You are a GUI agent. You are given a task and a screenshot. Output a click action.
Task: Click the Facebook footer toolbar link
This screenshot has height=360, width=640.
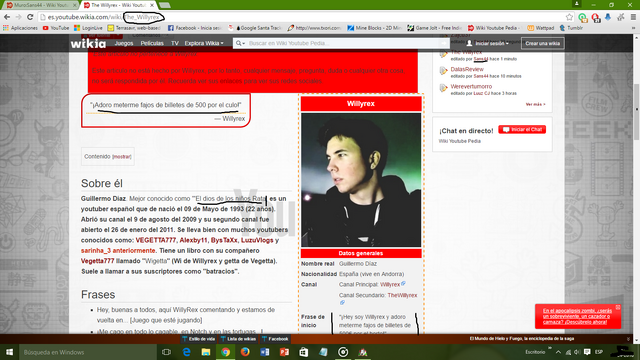click(276, 339)
